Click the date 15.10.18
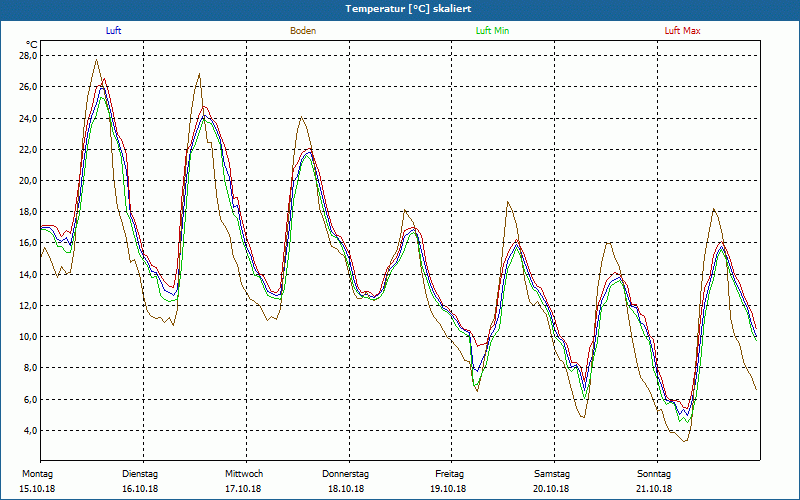The image size is (800, 500). (x=37, y=489)
